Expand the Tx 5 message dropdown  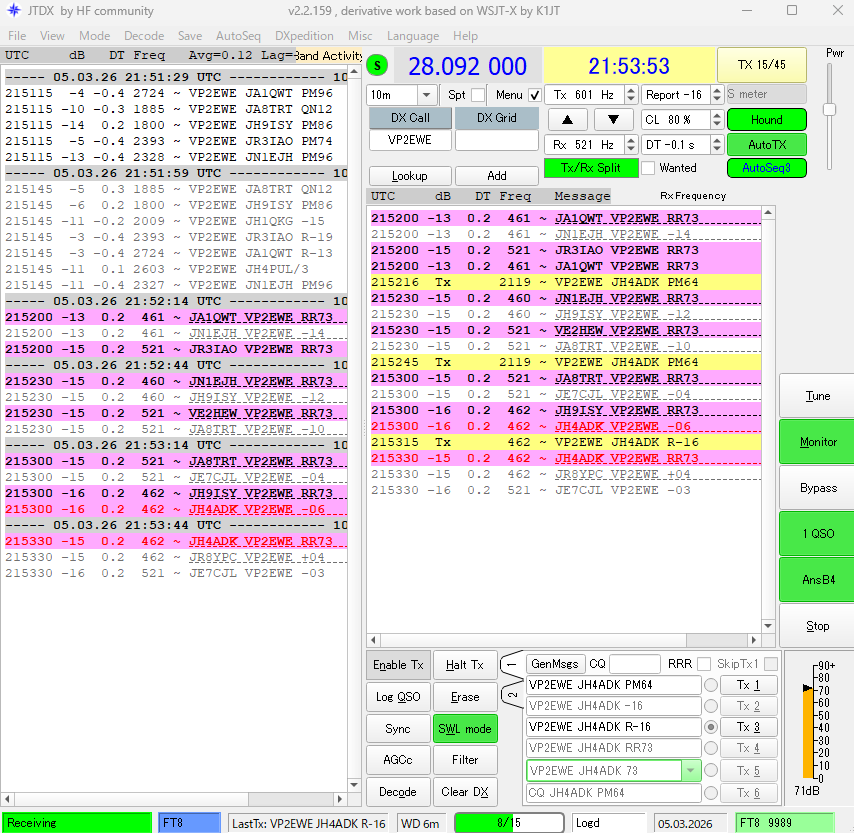tap(690, 771)
